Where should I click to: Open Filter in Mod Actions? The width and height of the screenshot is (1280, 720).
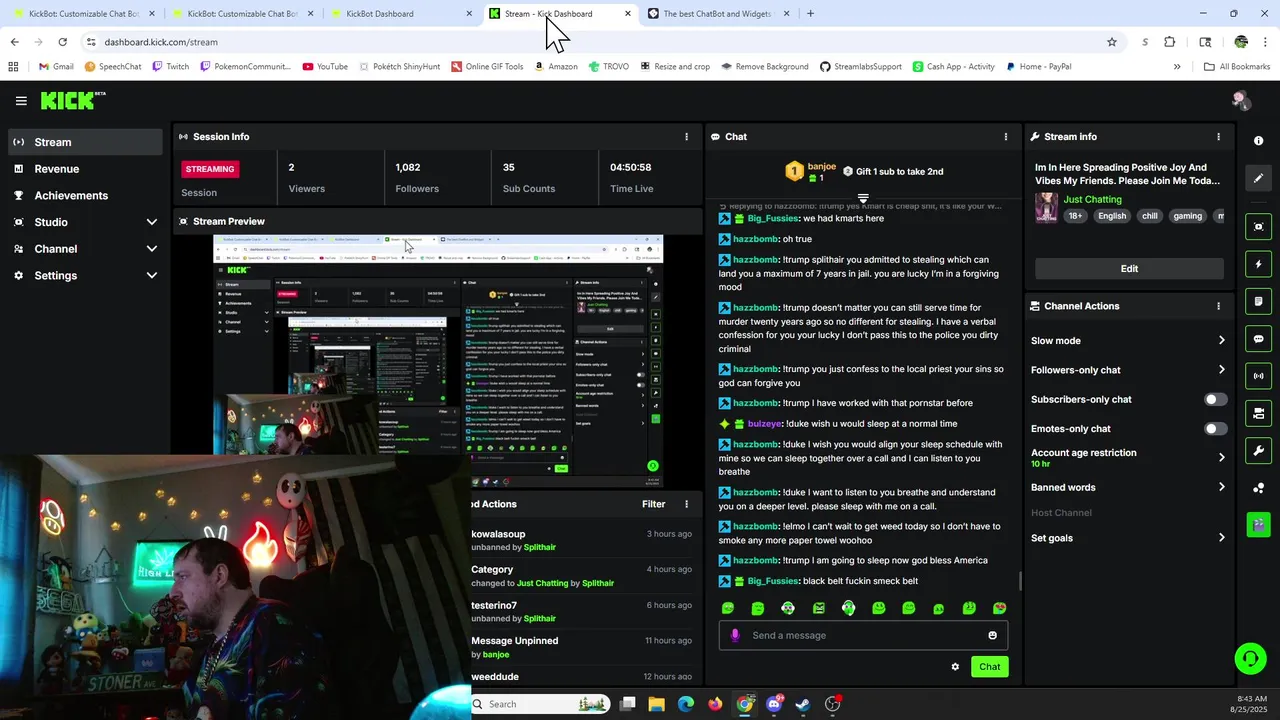tap(653, 504)
